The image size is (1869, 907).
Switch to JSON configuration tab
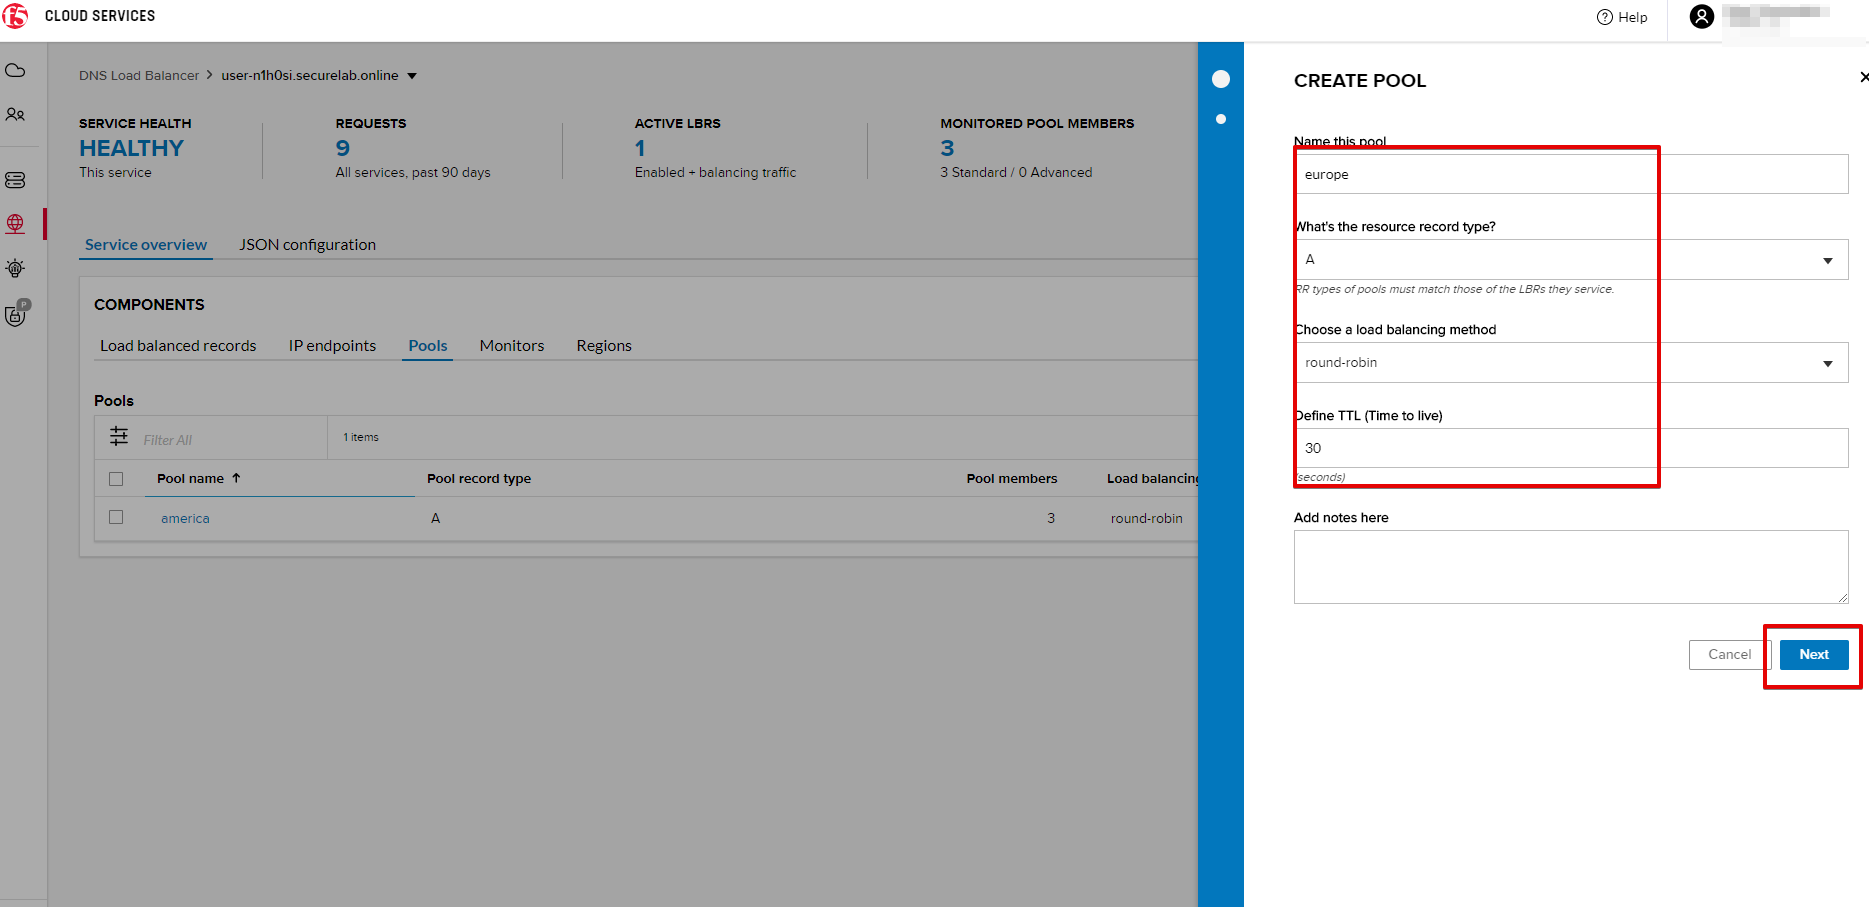(x=308, y=245)
